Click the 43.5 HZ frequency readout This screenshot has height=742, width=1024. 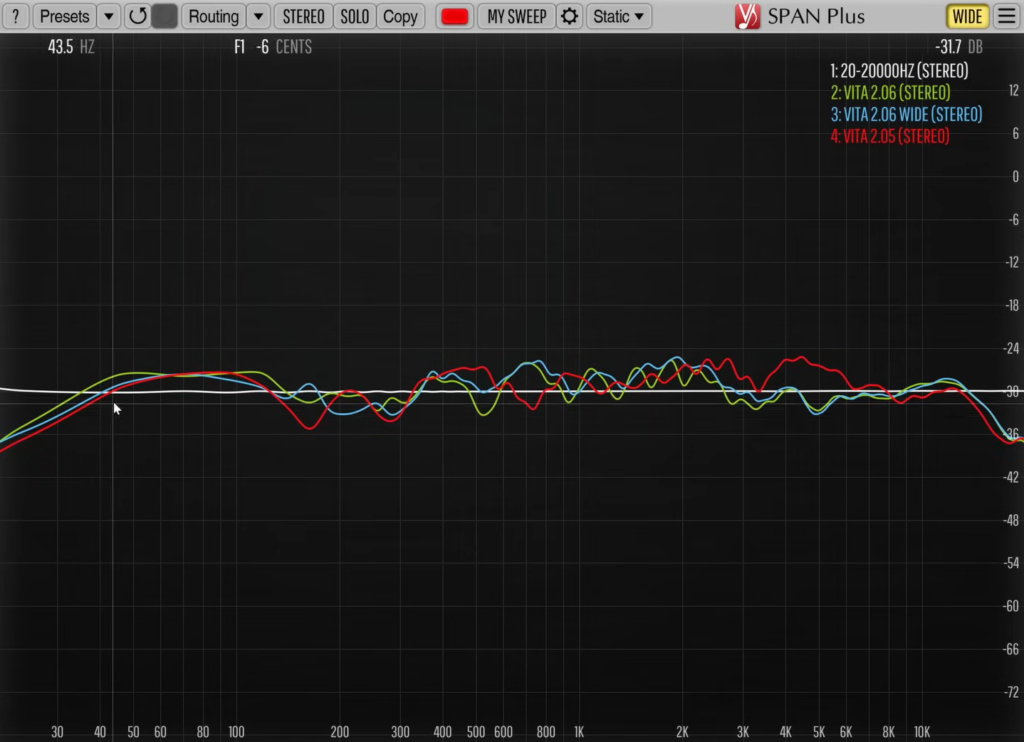pos(71,47)
